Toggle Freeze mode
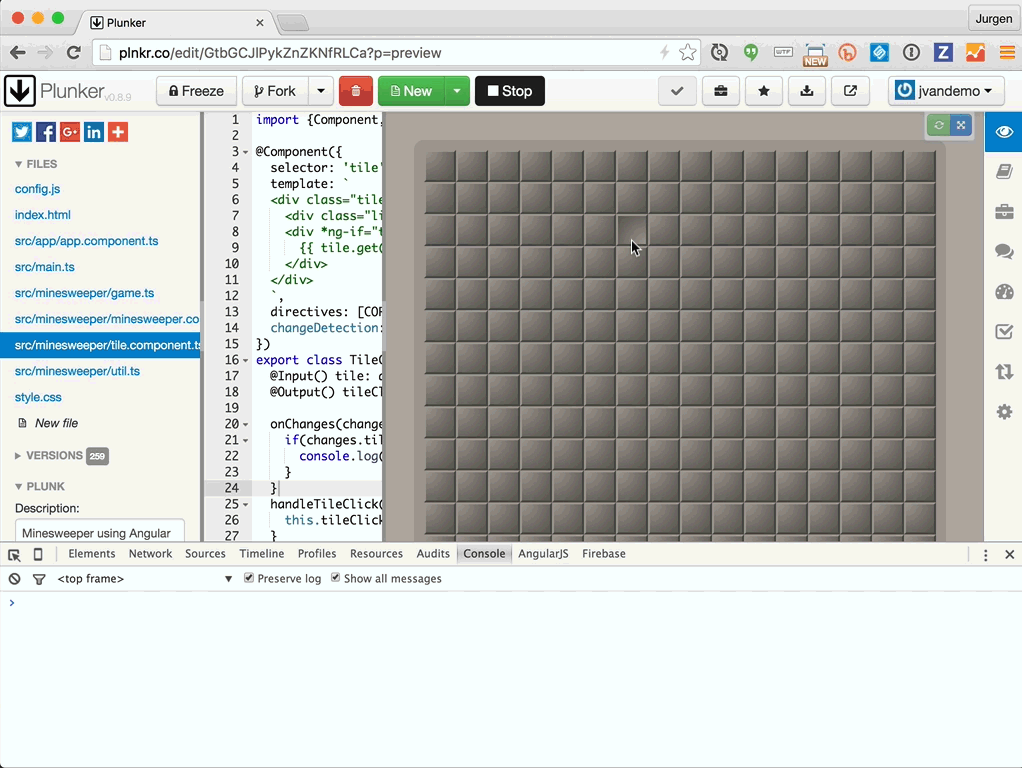Viewport: 1022px width, 768px height. 196,90
